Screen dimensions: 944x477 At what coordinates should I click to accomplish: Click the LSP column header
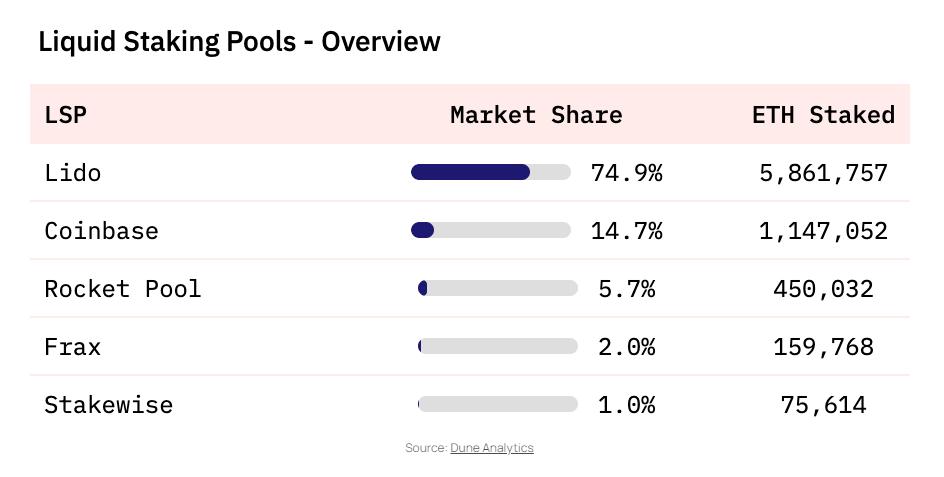click(66, 114)
